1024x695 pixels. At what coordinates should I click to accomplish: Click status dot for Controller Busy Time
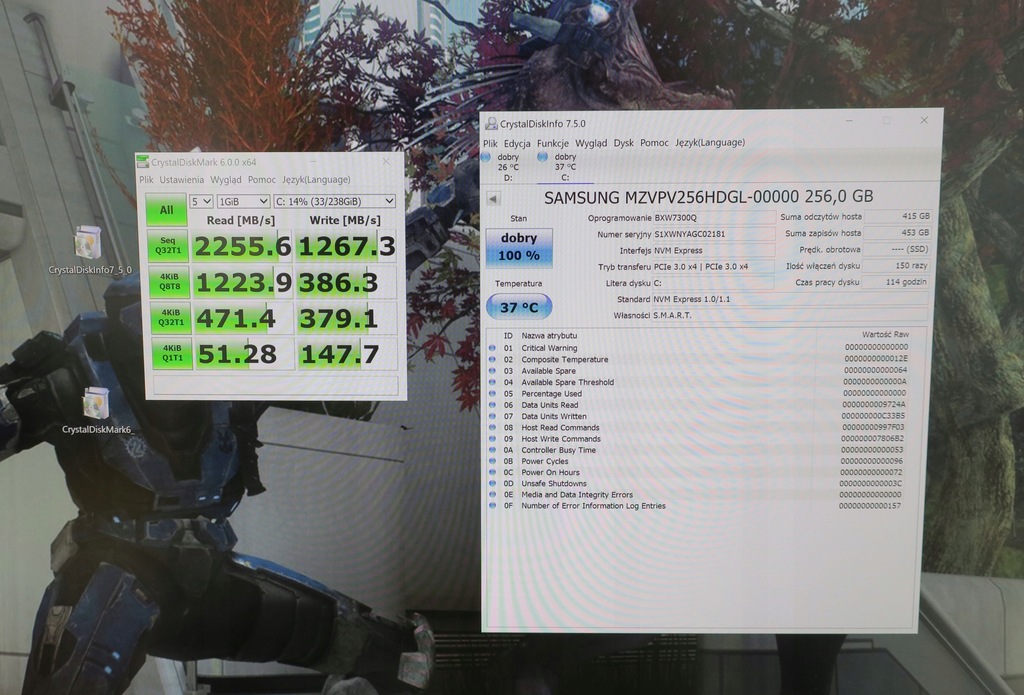pos(492,450)
